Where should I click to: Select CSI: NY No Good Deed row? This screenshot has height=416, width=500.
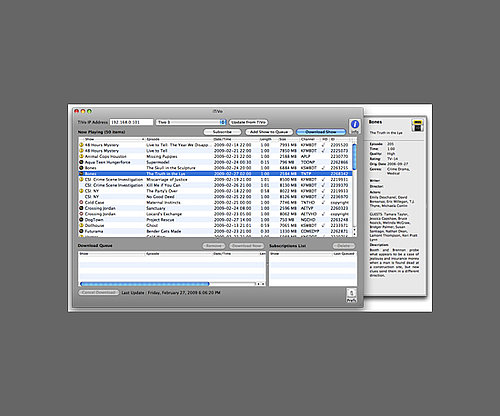(215, 197)
